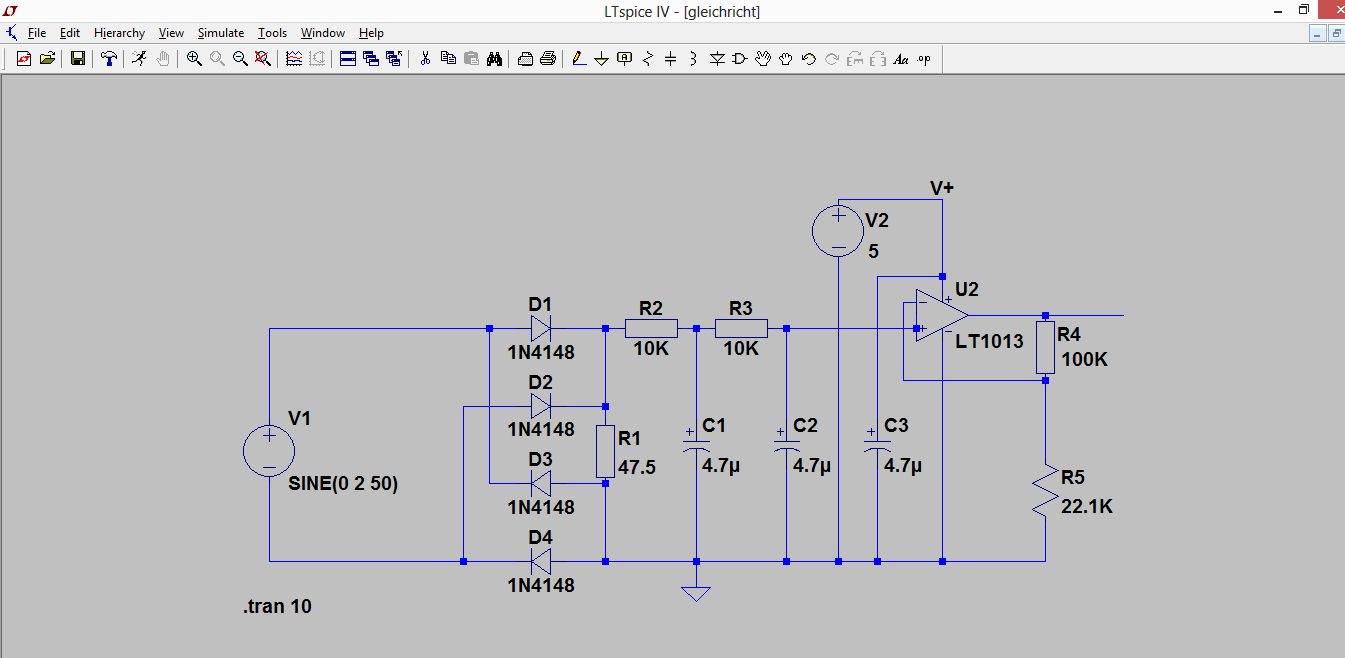Open the Hierarchy menu

point(120,33)
